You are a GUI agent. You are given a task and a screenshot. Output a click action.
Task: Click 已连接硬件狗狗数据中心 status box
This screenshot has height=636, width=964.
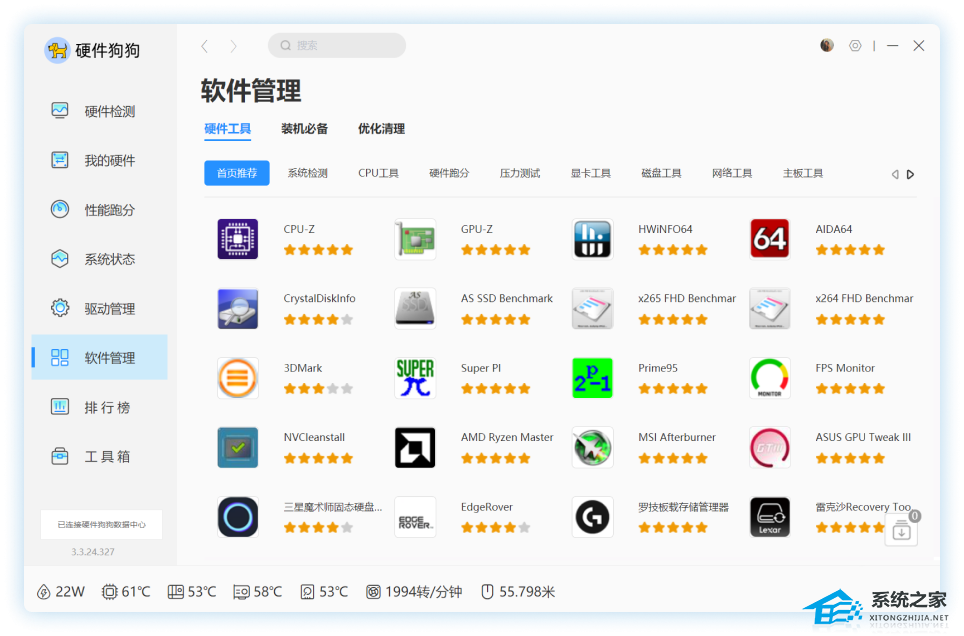click(x=101, y=525)
